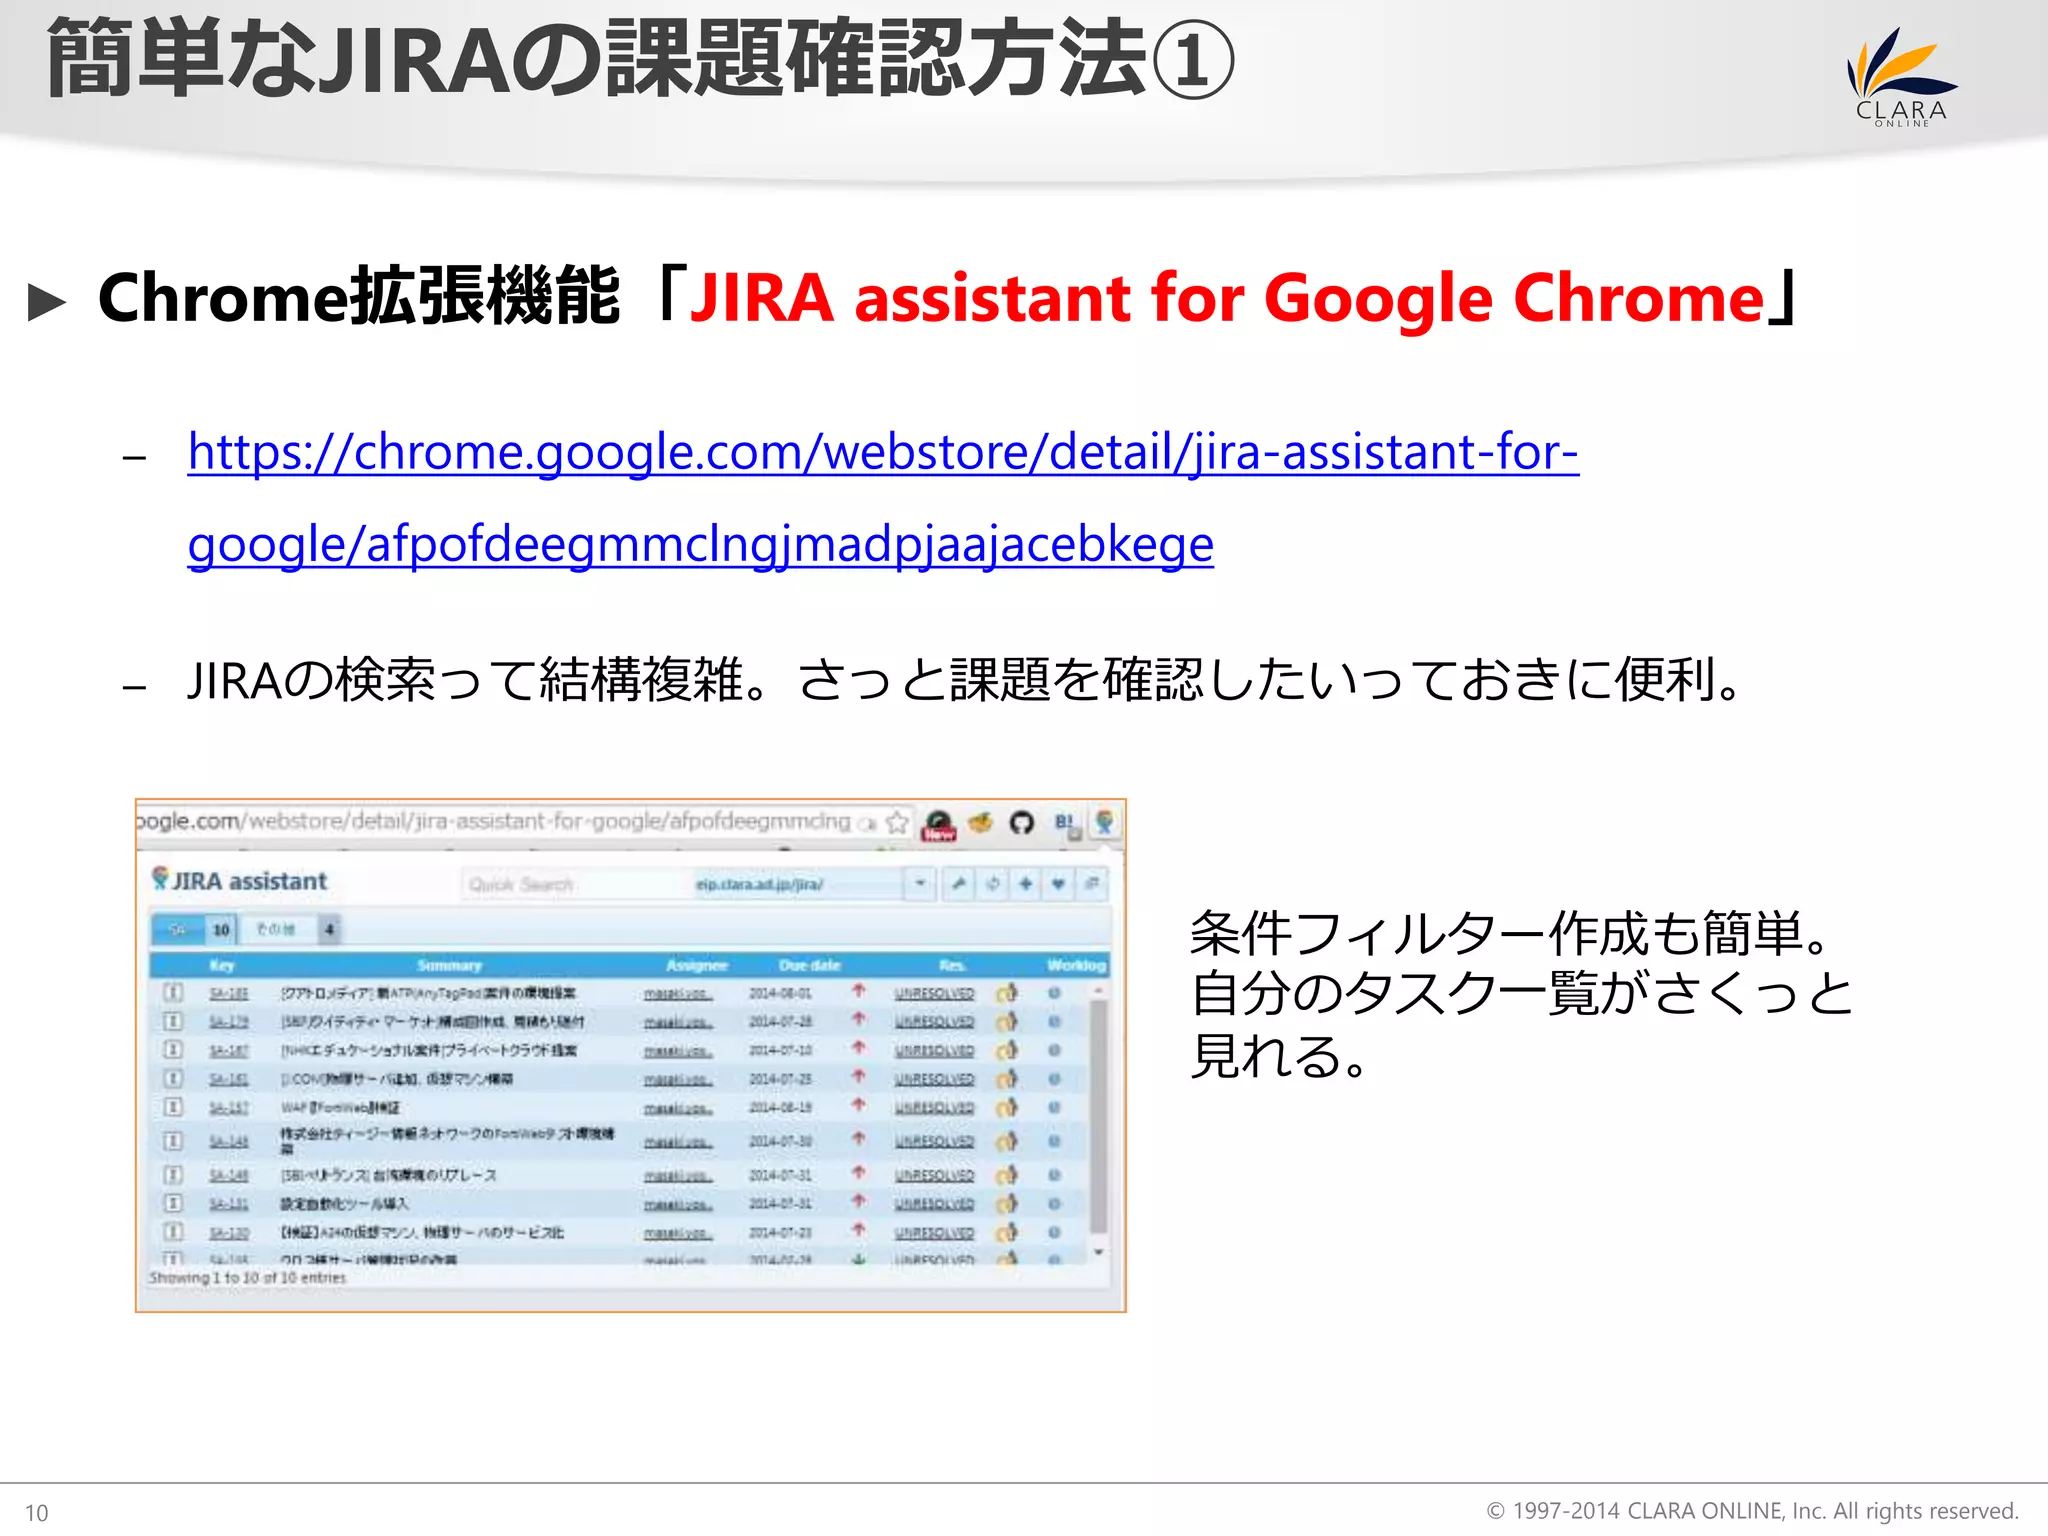Click action icon on the 2014-07-23 row

1007,1233
